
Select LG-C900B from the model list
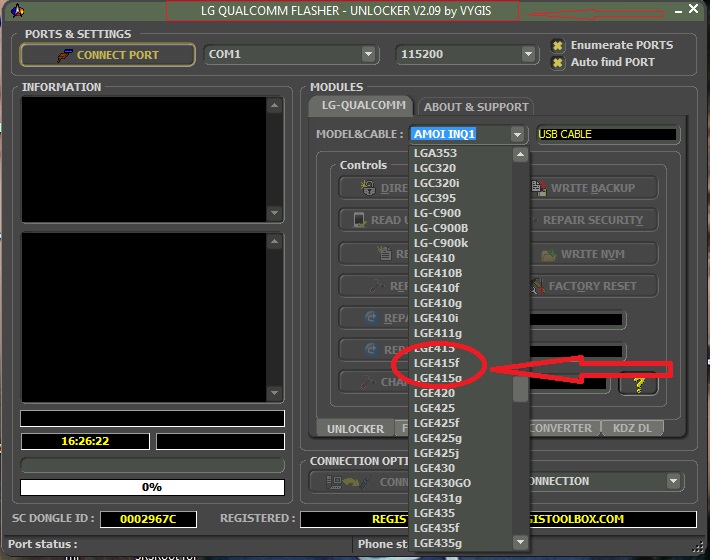pos(460,228)
